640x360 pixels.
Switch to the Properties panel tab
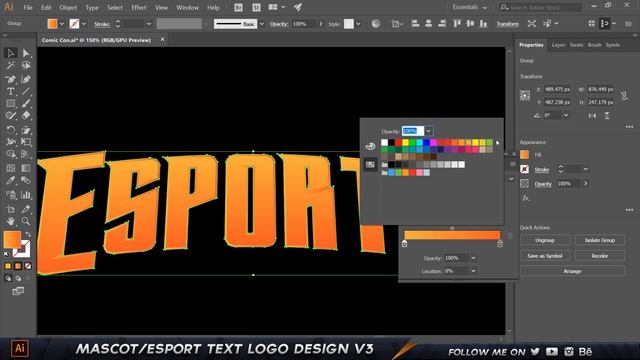tap(531, 45)
